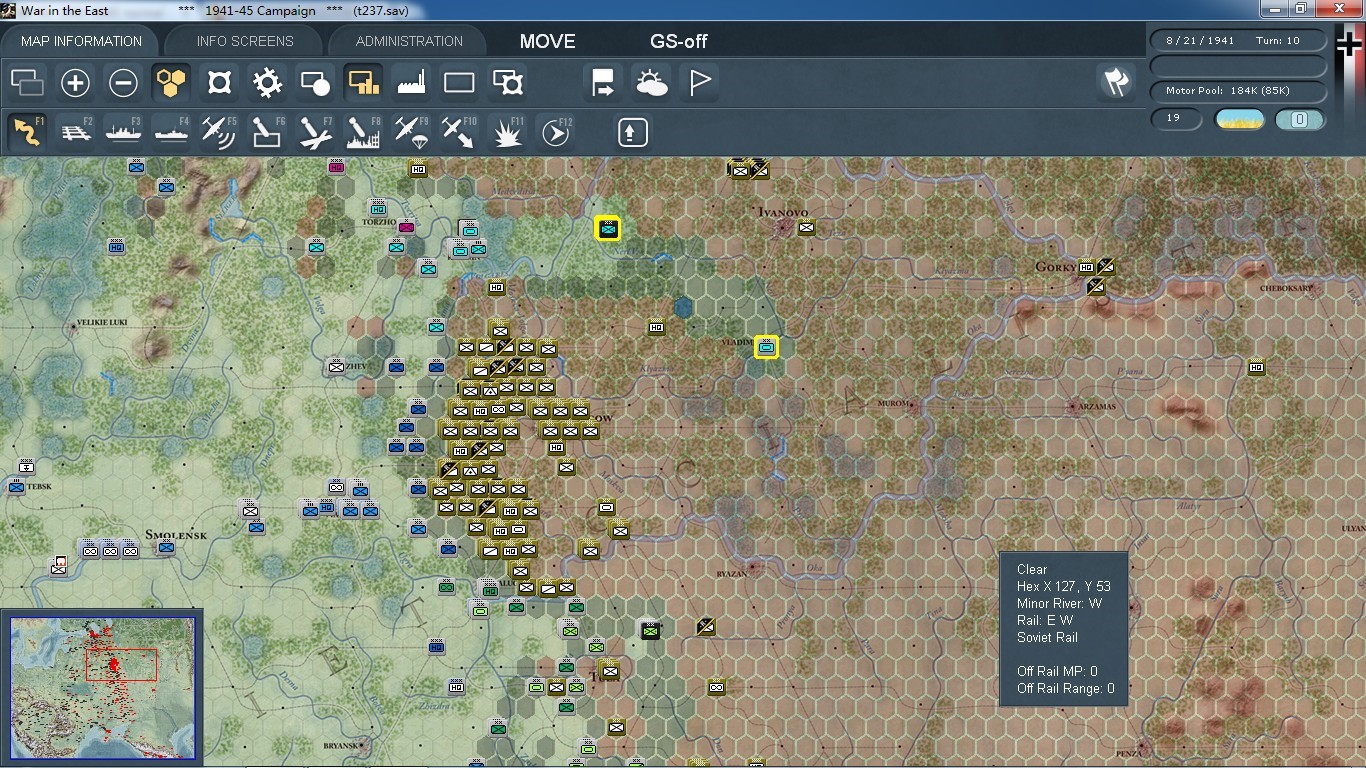Click the rectangle with circle icon
1366x768 pixels.
pyautogui.click(x=315, y=83)
